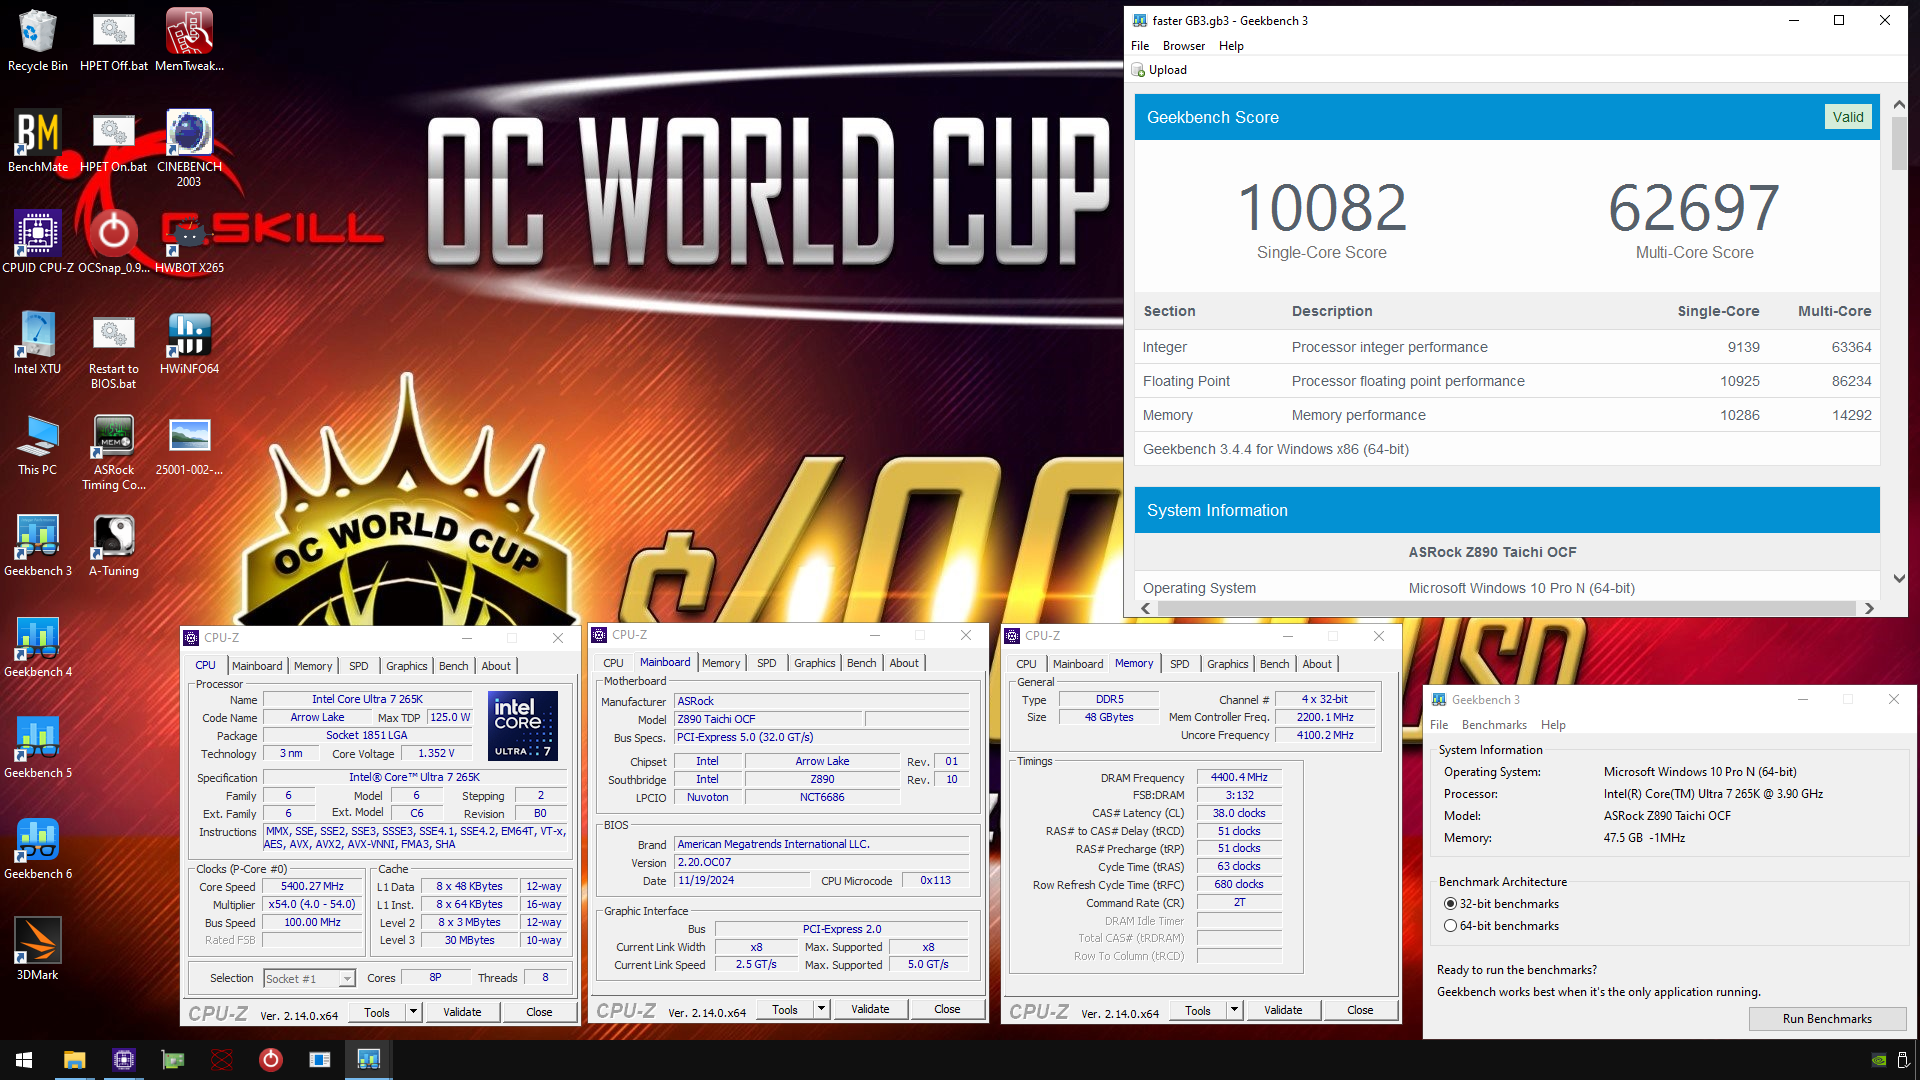Open Geekbench 4 desktop shortcut

37,646
